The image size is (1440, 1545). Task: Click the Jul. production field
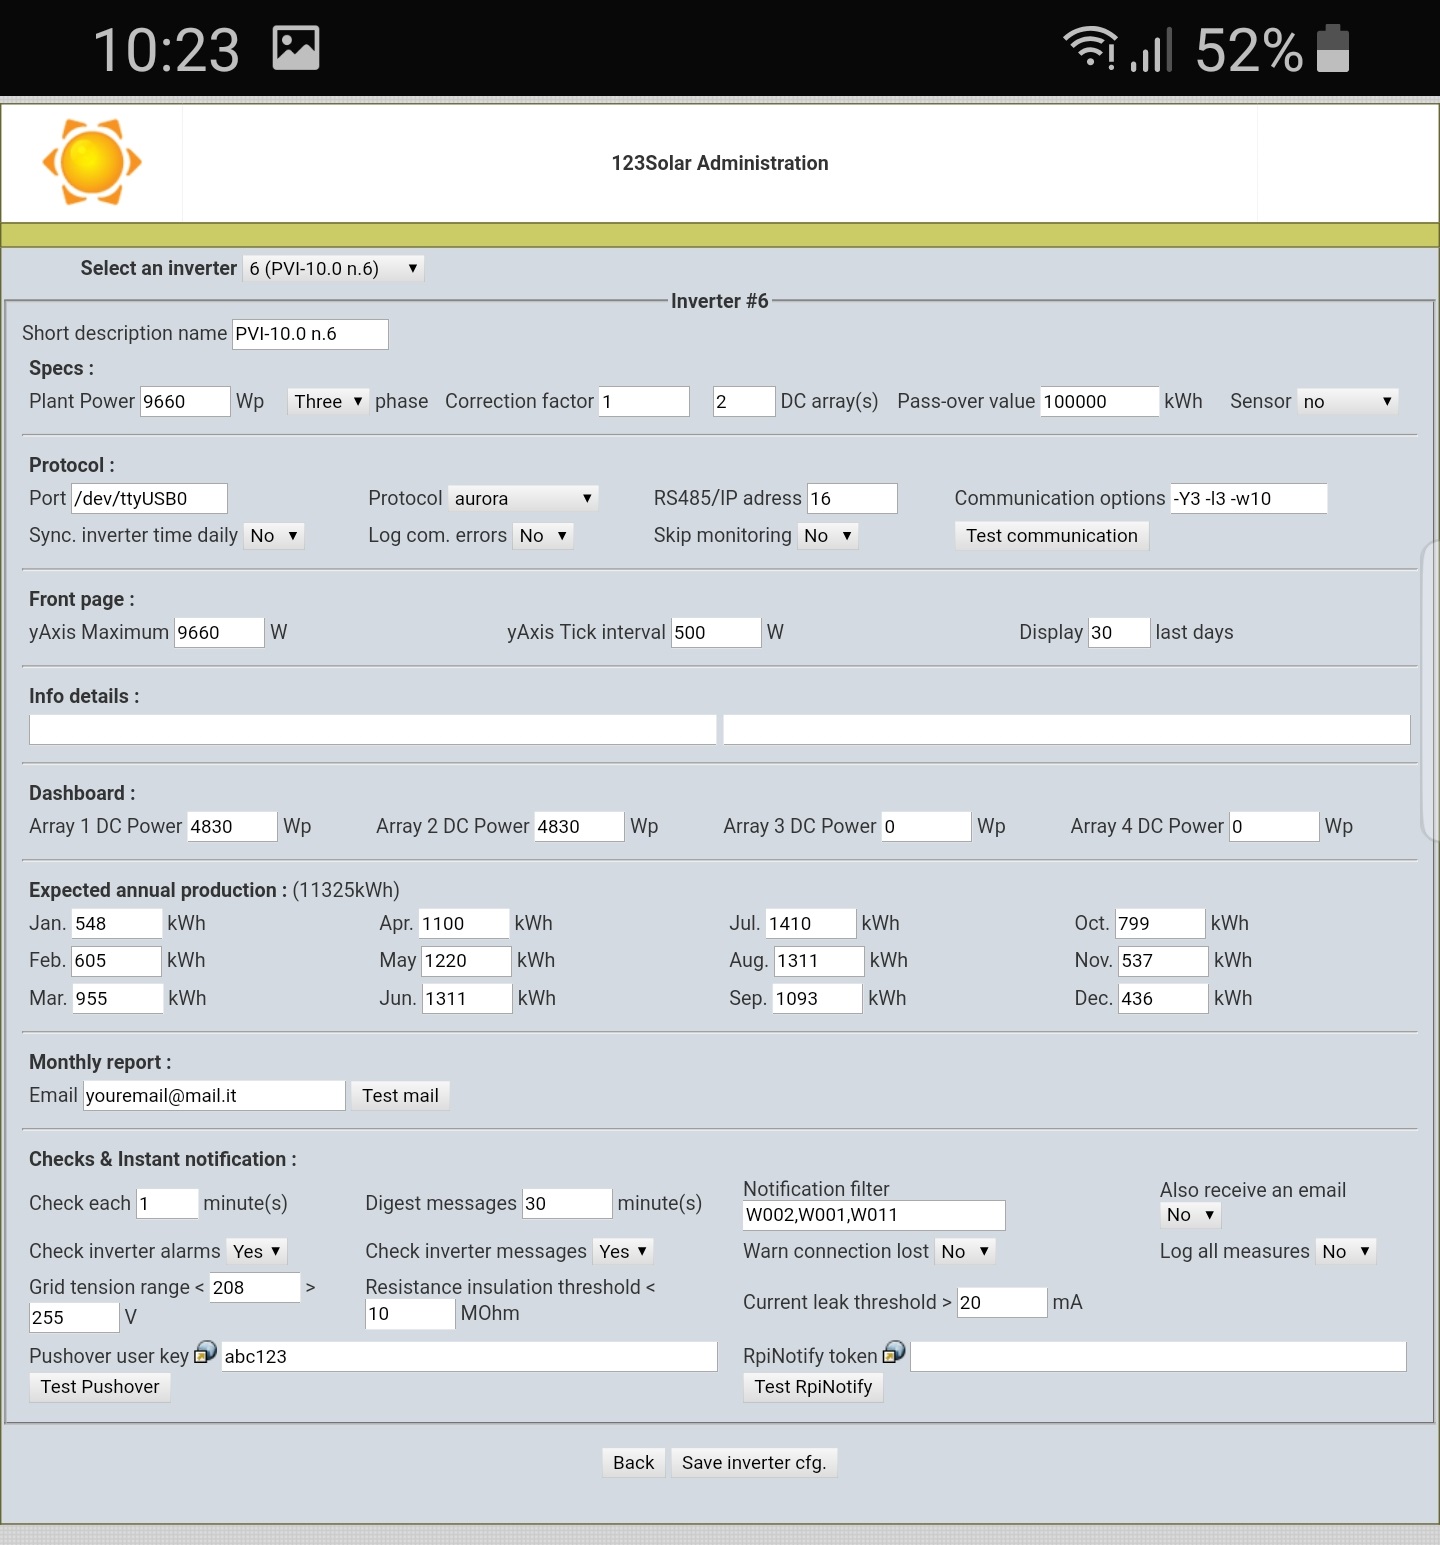810,923
